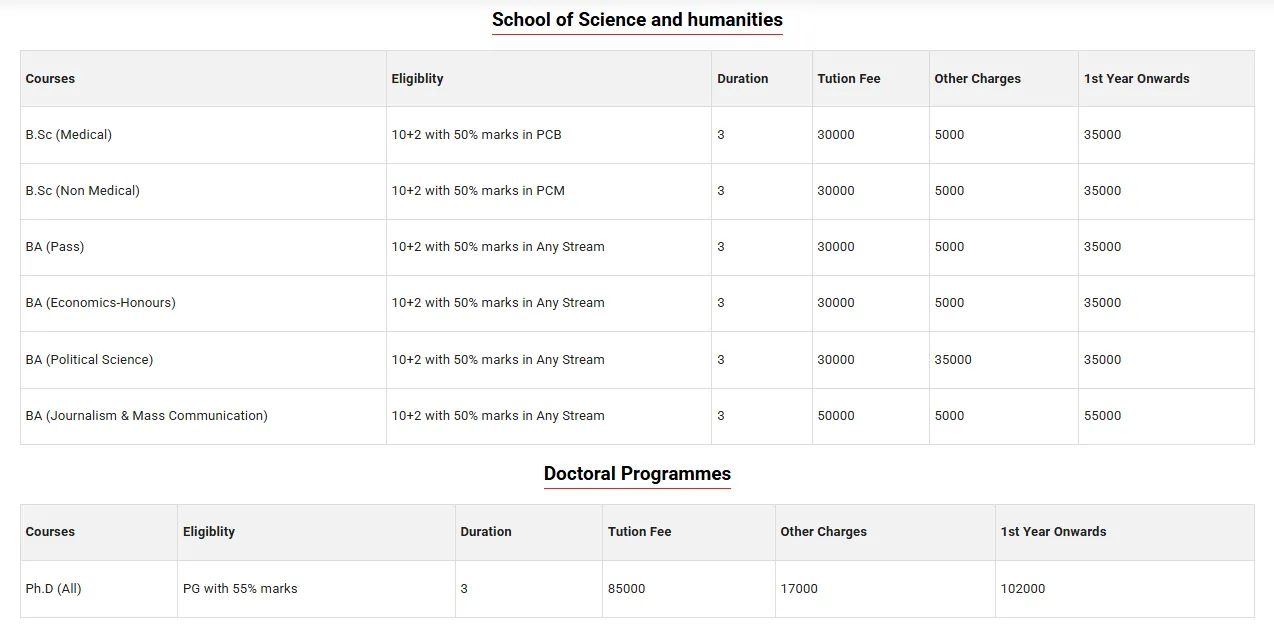Image resolution: width=1274 pixels, height=627 pixels.
Task: Click the Doctoral Programmes heading
Action: click(636, 473)
